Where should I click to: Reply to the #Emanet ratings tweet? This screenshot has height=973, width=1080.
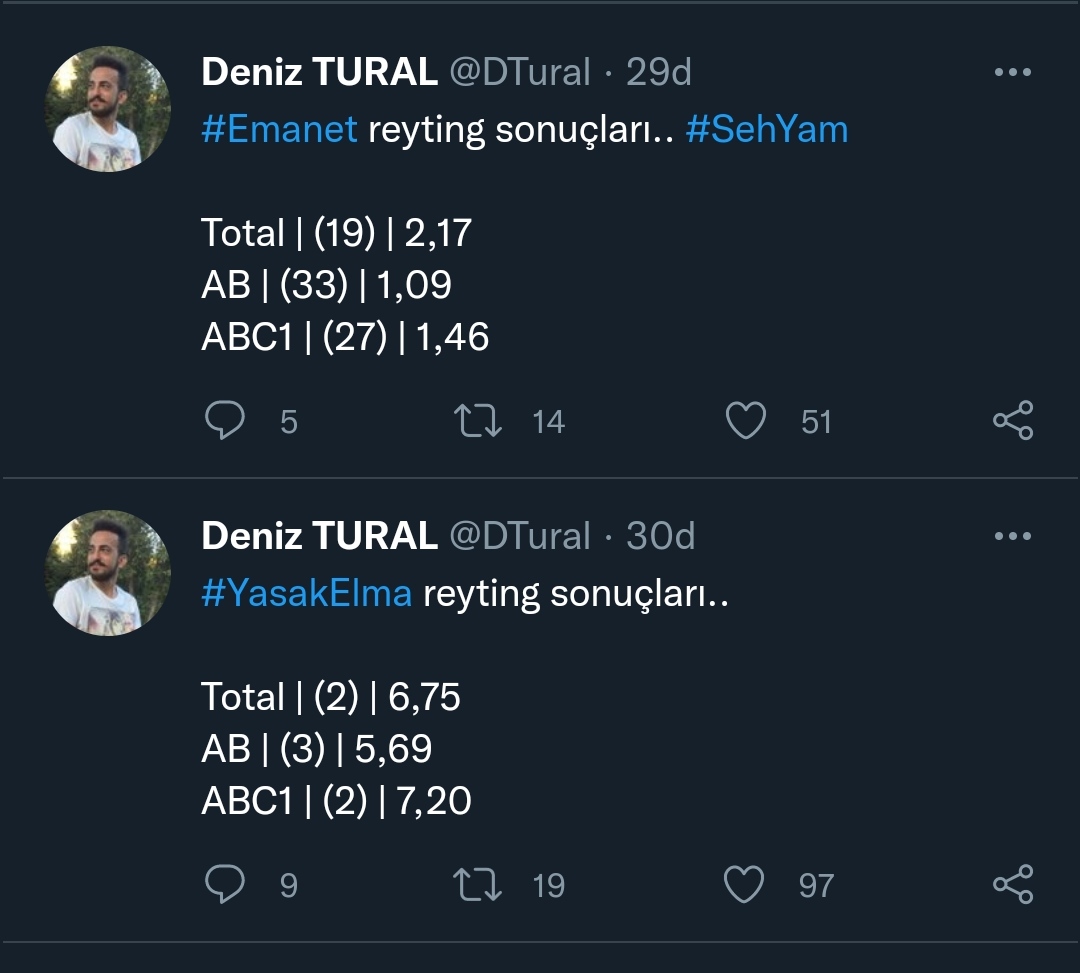[x=225, y=421]
